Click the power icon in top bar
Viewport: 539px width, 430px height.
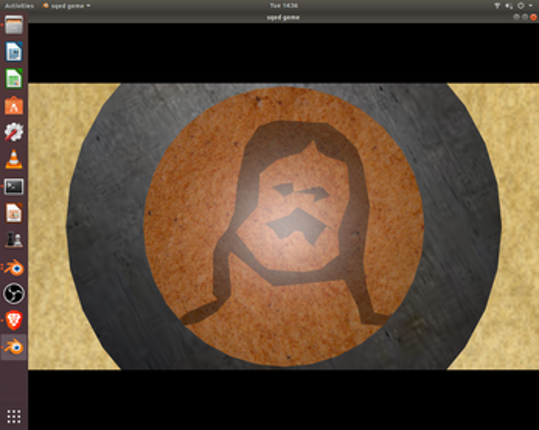[x=521, y=5]
